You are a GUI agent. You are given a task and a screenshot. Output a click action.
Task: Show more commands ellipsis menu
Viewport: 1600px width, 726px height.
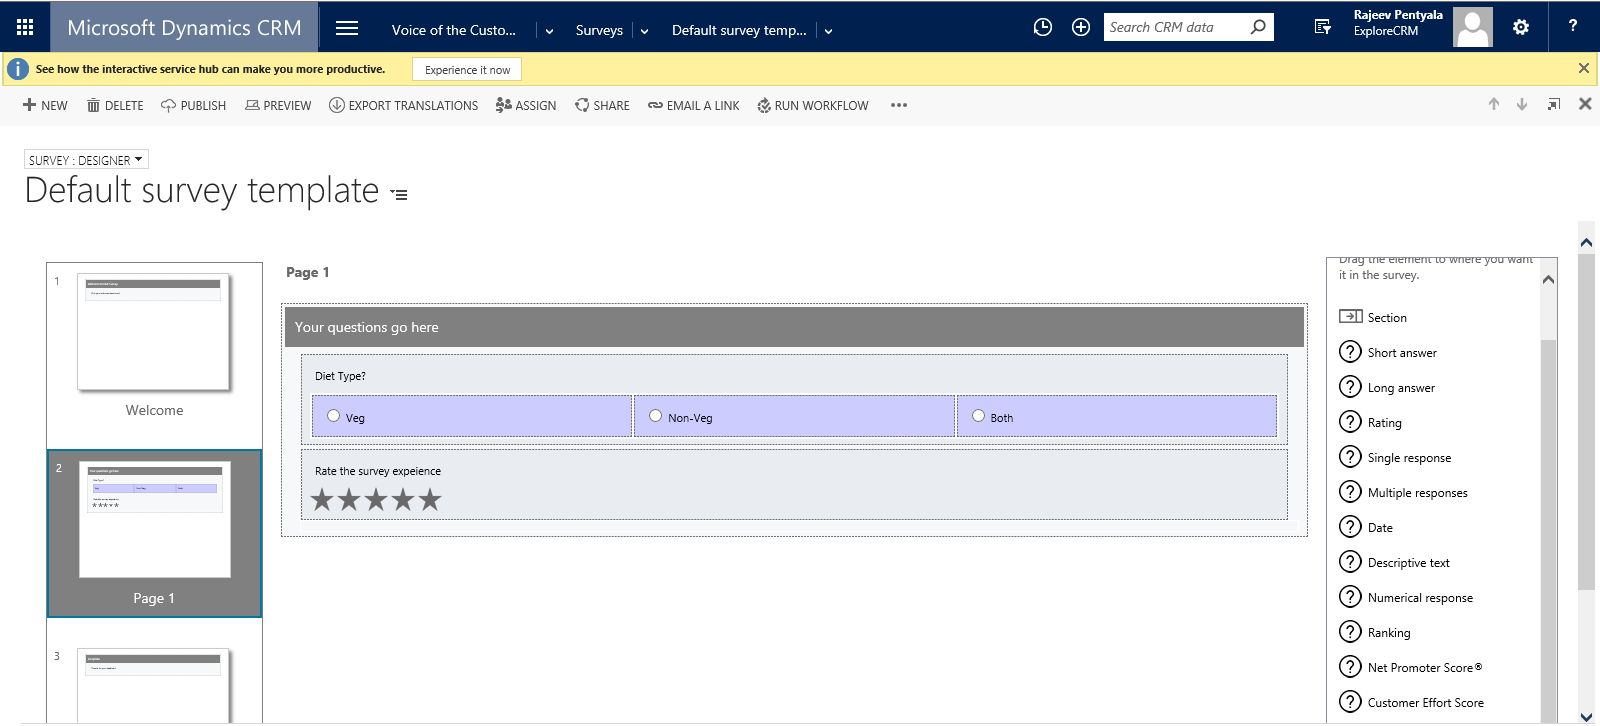pos(898,105)
